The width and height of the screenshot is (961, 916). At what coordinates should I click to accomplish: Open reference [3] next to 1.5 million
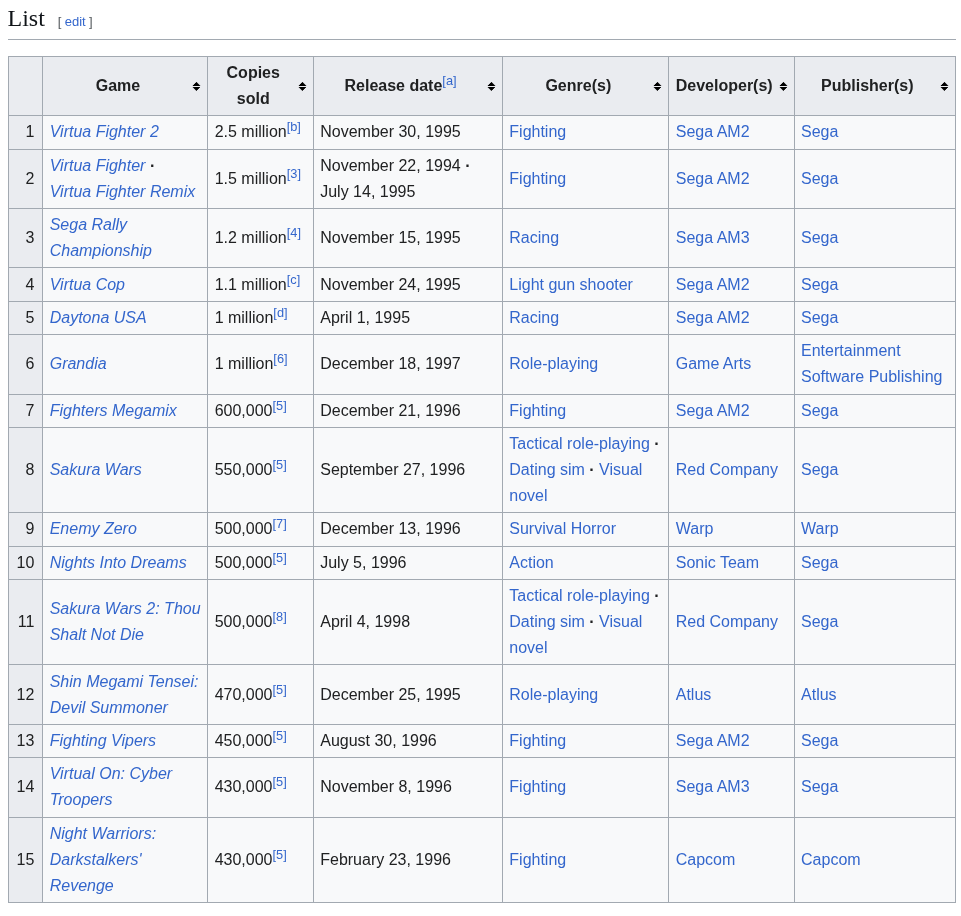tap(294, 174)
